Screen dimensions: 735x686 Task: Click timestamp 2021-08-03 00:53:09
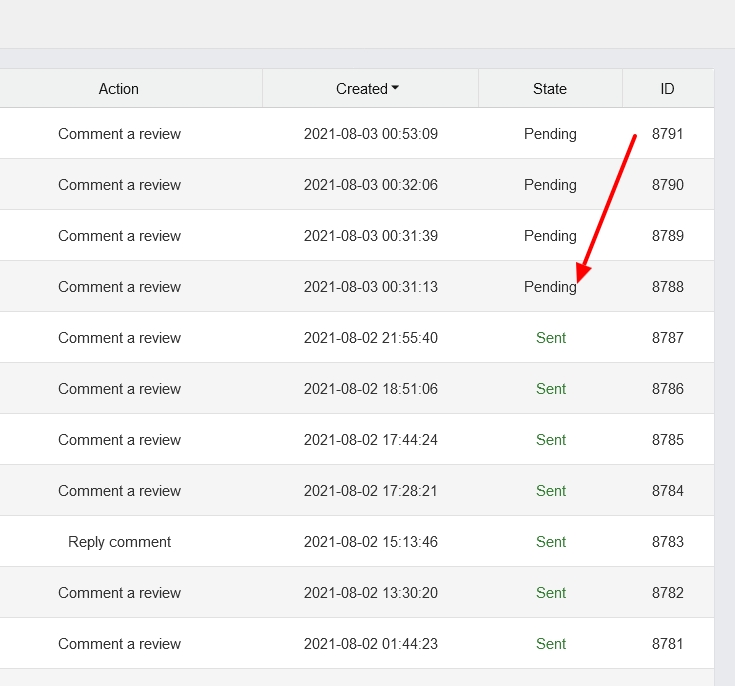(x=370, y=134)
